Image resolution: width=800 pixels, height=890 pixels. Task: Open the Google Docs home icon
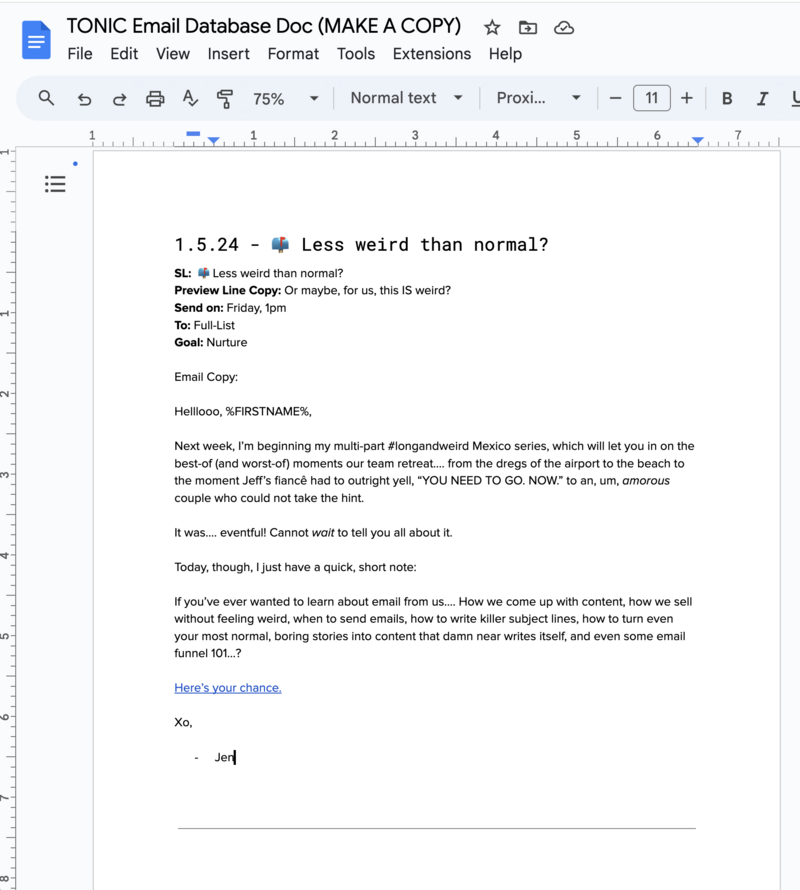[x=36, y=40]
